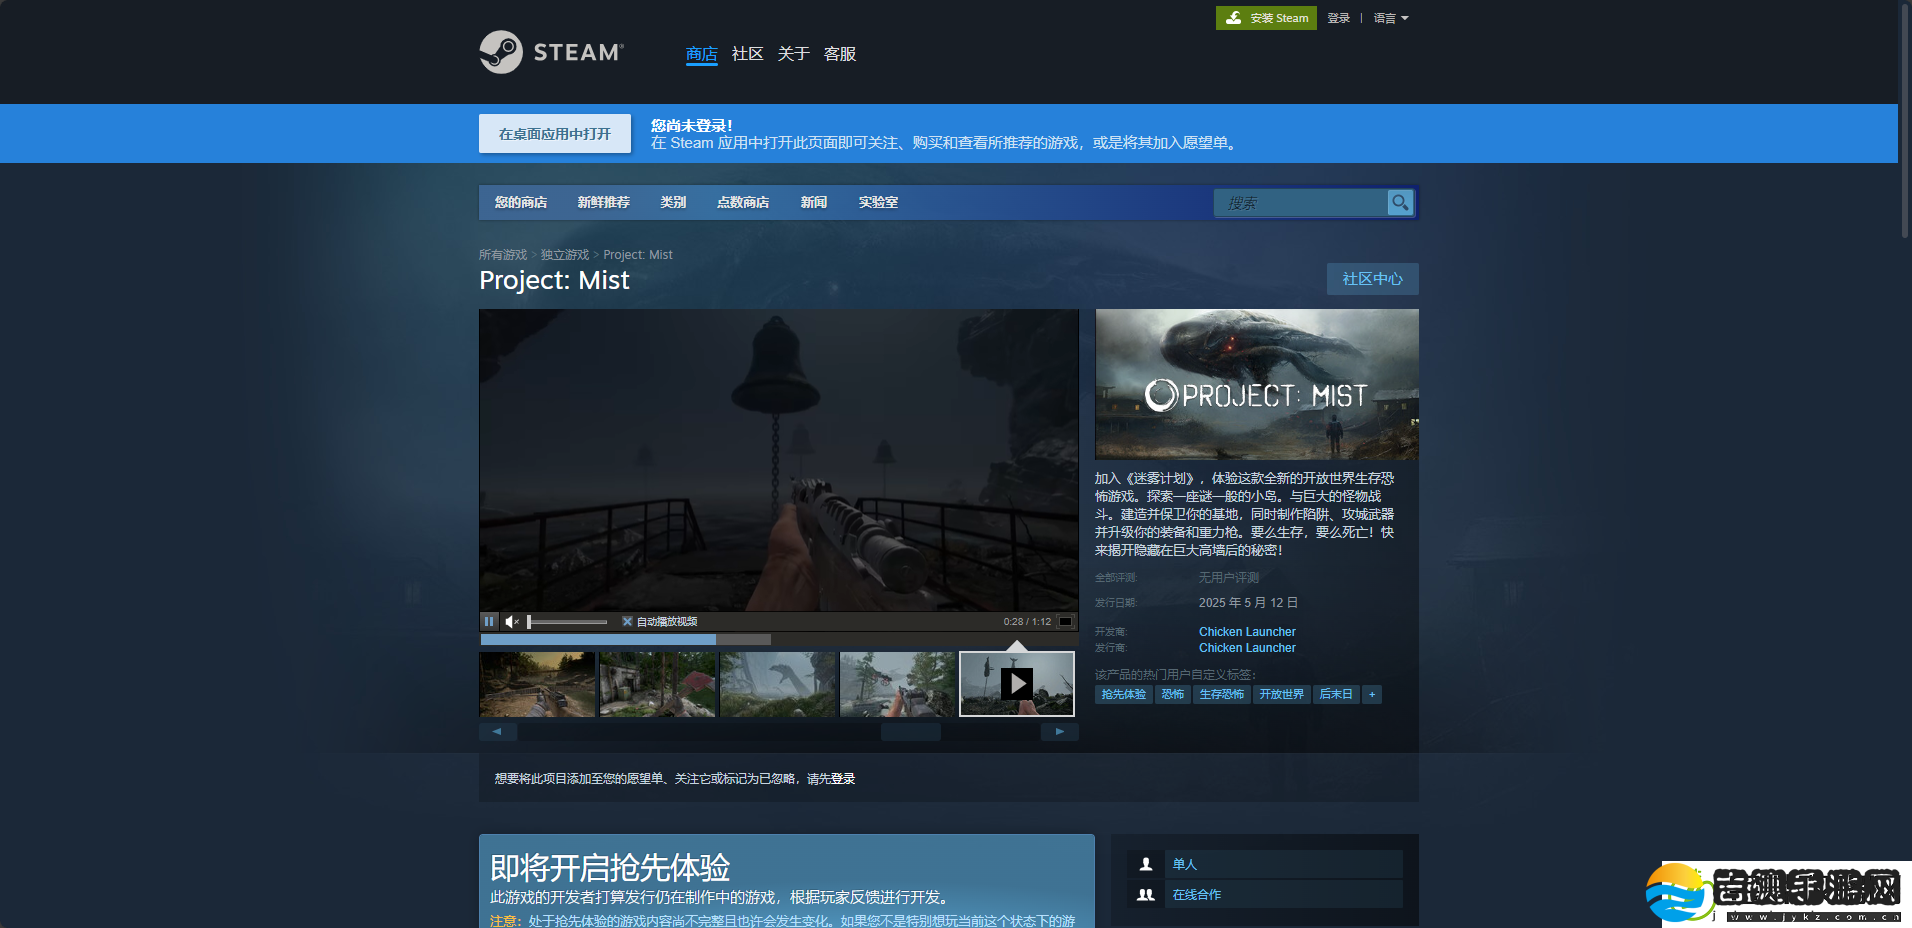Open developer Chicken Launcher link

click(x=1247, y=632)
